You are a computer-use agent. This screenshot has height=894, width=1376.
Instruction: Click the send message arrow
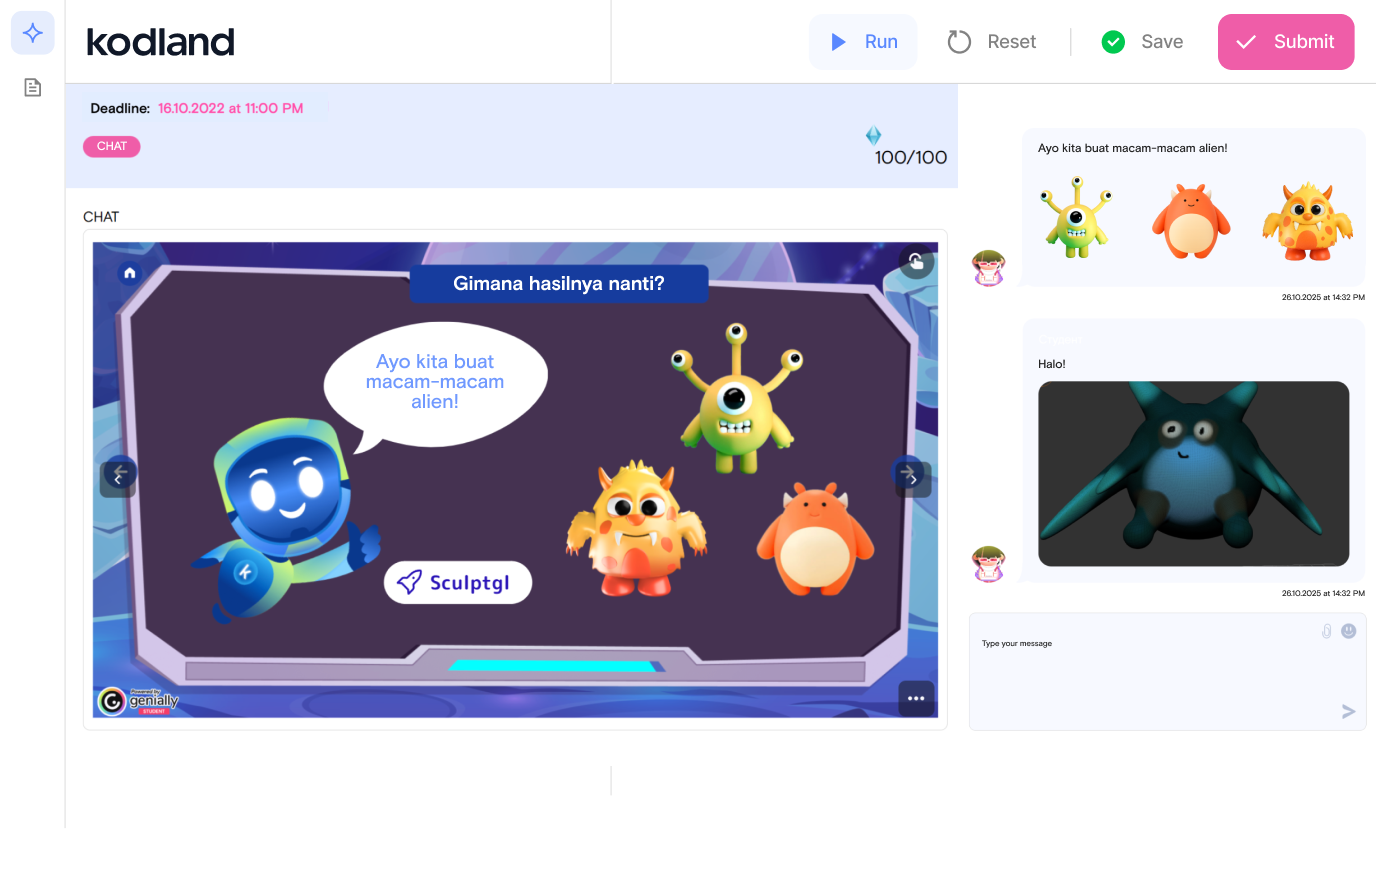[x=1348, y=711]
